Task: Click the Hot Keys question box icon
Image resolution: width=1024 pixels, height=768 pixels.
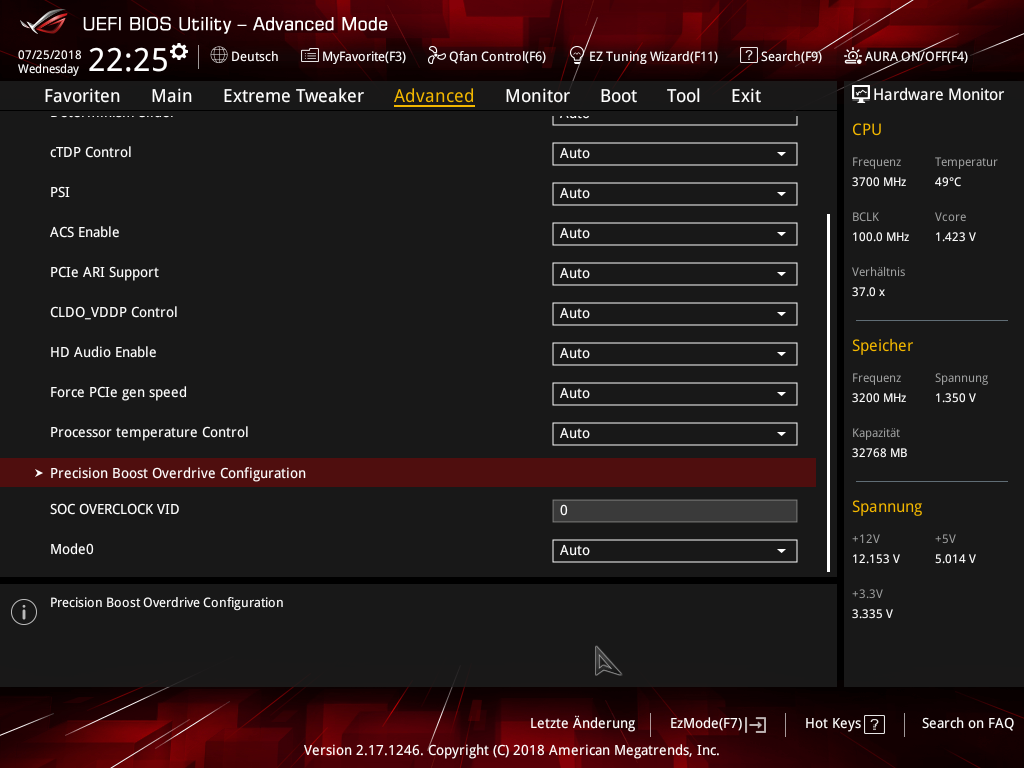Action: tap(874, 724)
